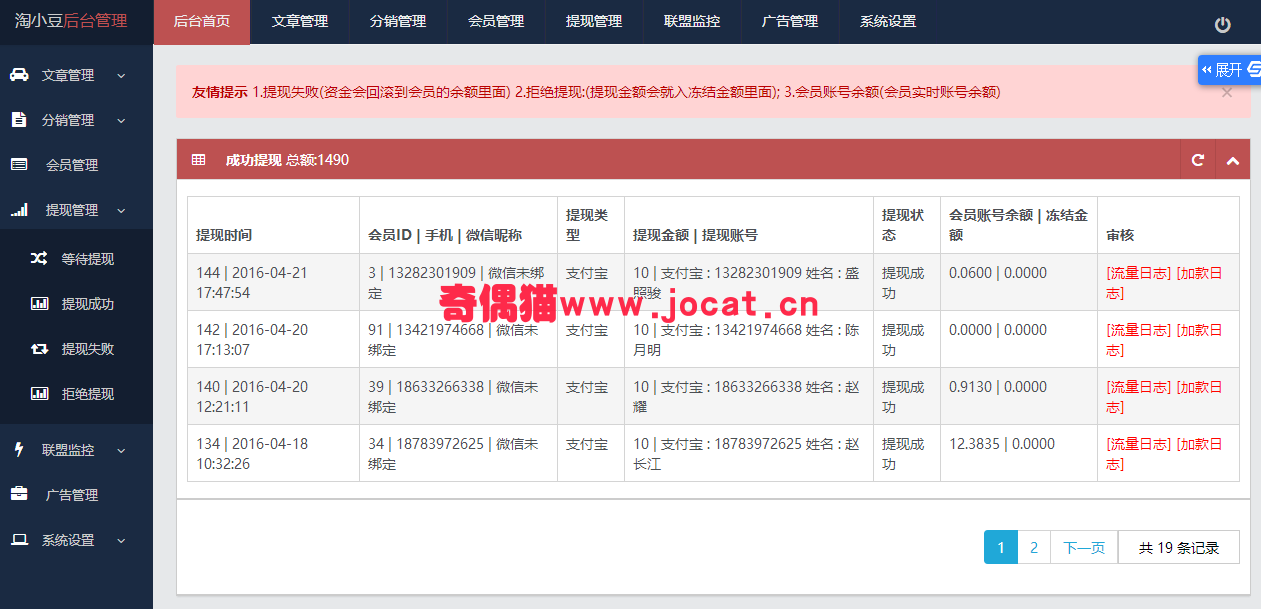Click the refresh icon in panel header

[x=1198, y=160]
